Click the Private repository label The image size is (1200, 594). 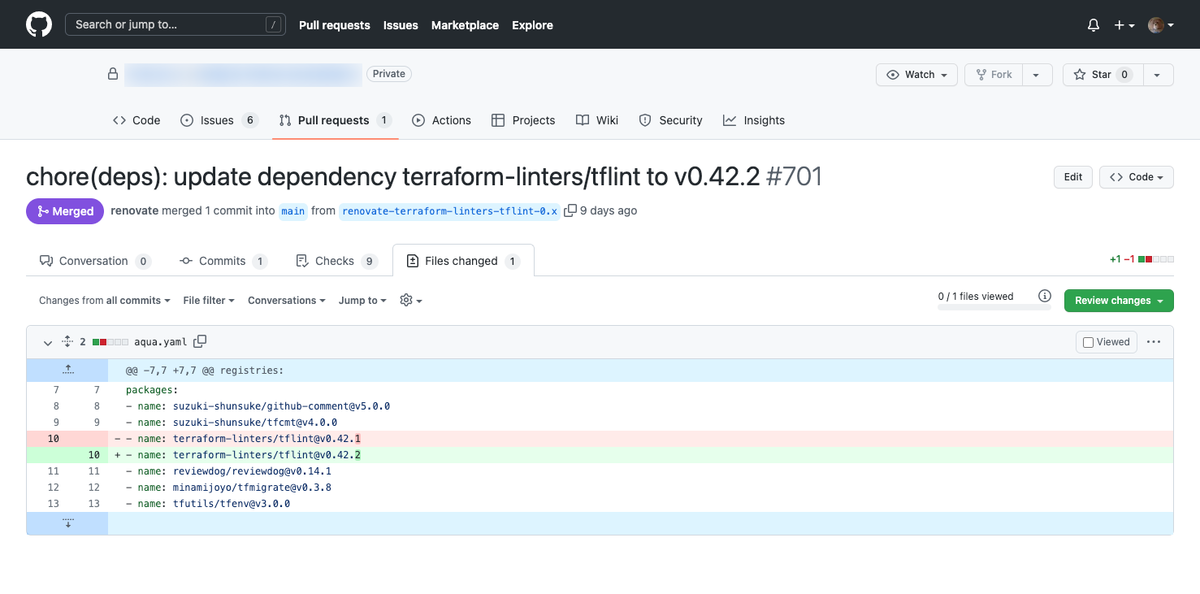click(x=389, y=74)
